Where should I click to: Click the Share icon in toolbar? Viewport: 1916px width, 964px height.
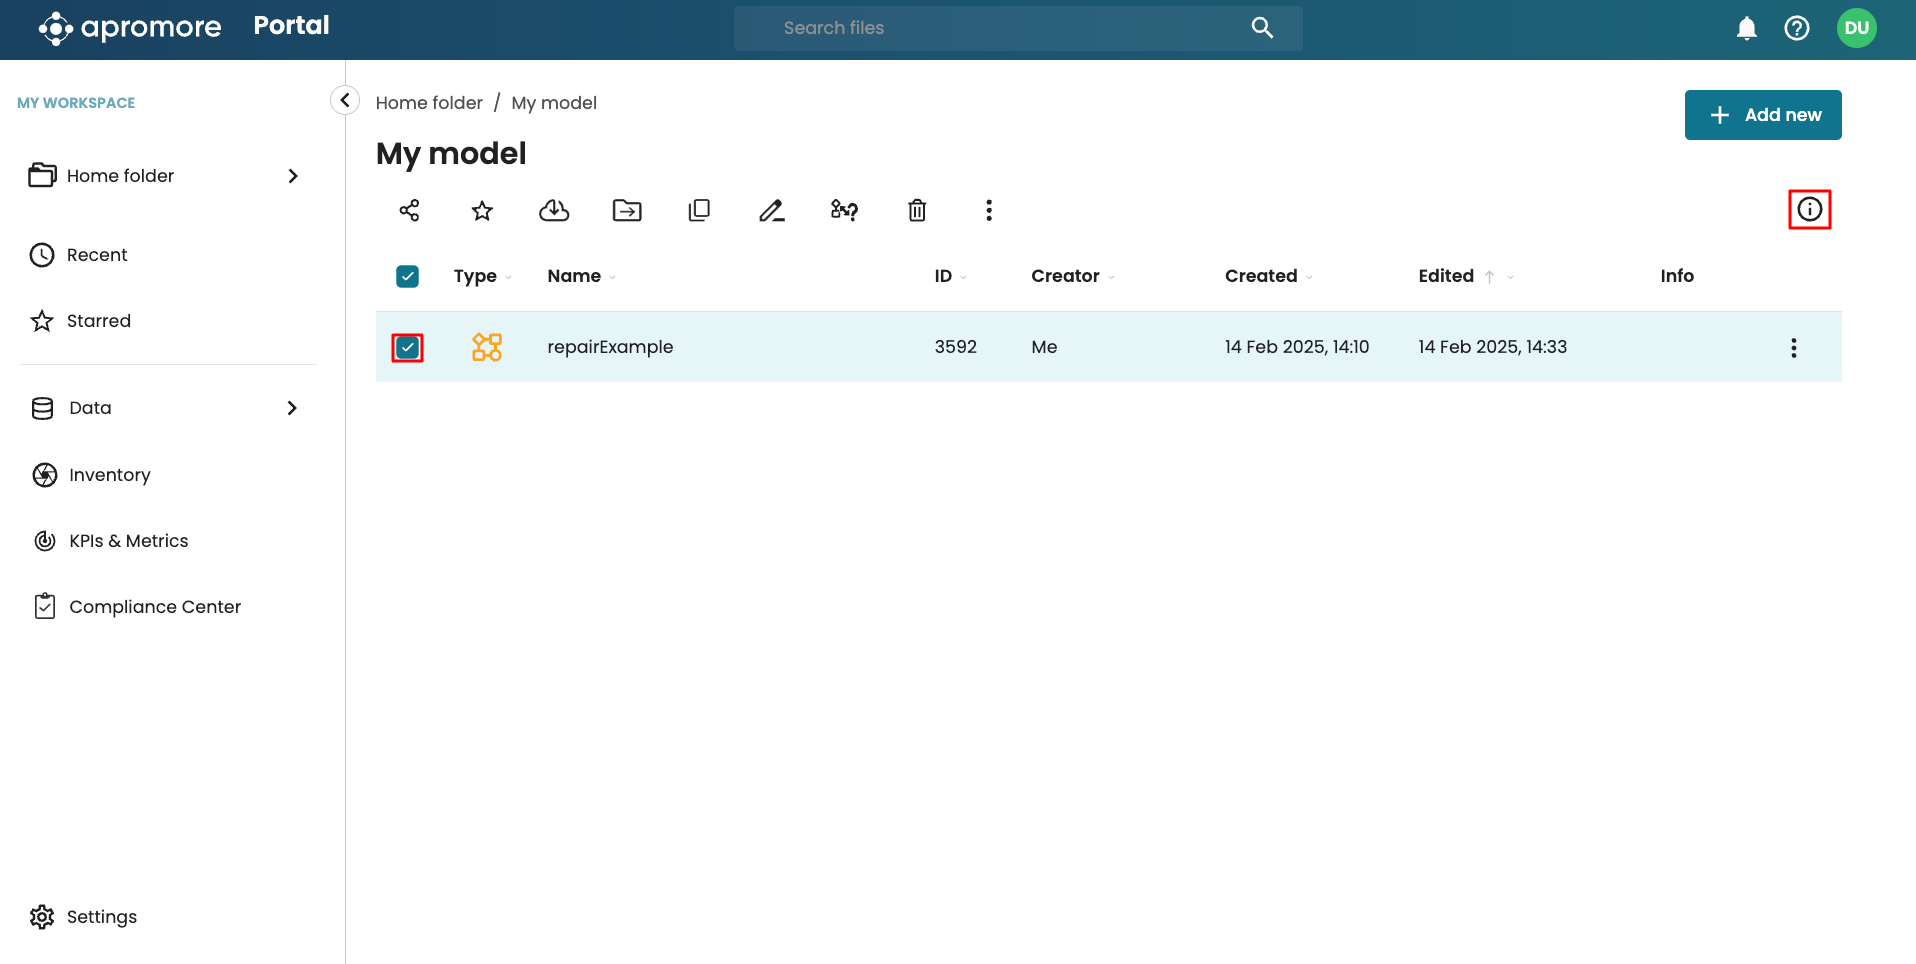coord(409,210)
